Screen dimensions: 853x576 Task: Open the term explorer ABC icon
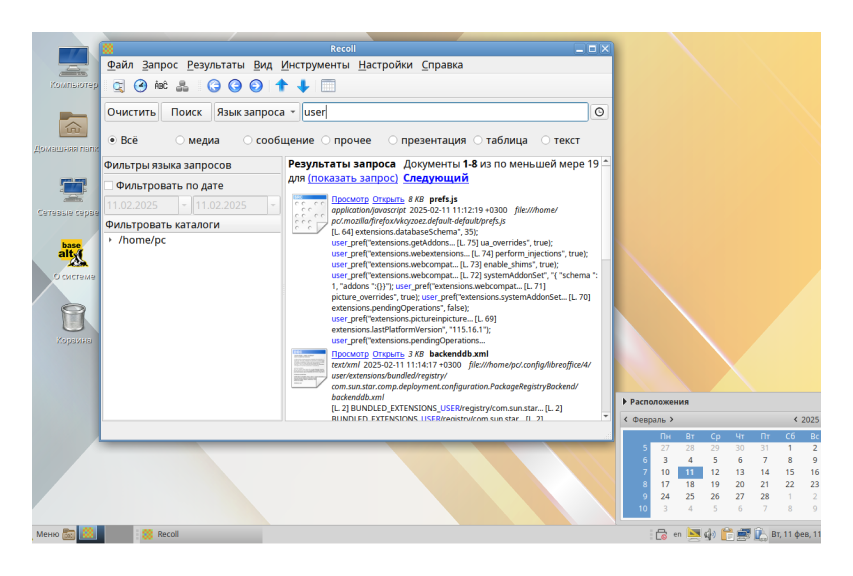click(x=161, y=86)
